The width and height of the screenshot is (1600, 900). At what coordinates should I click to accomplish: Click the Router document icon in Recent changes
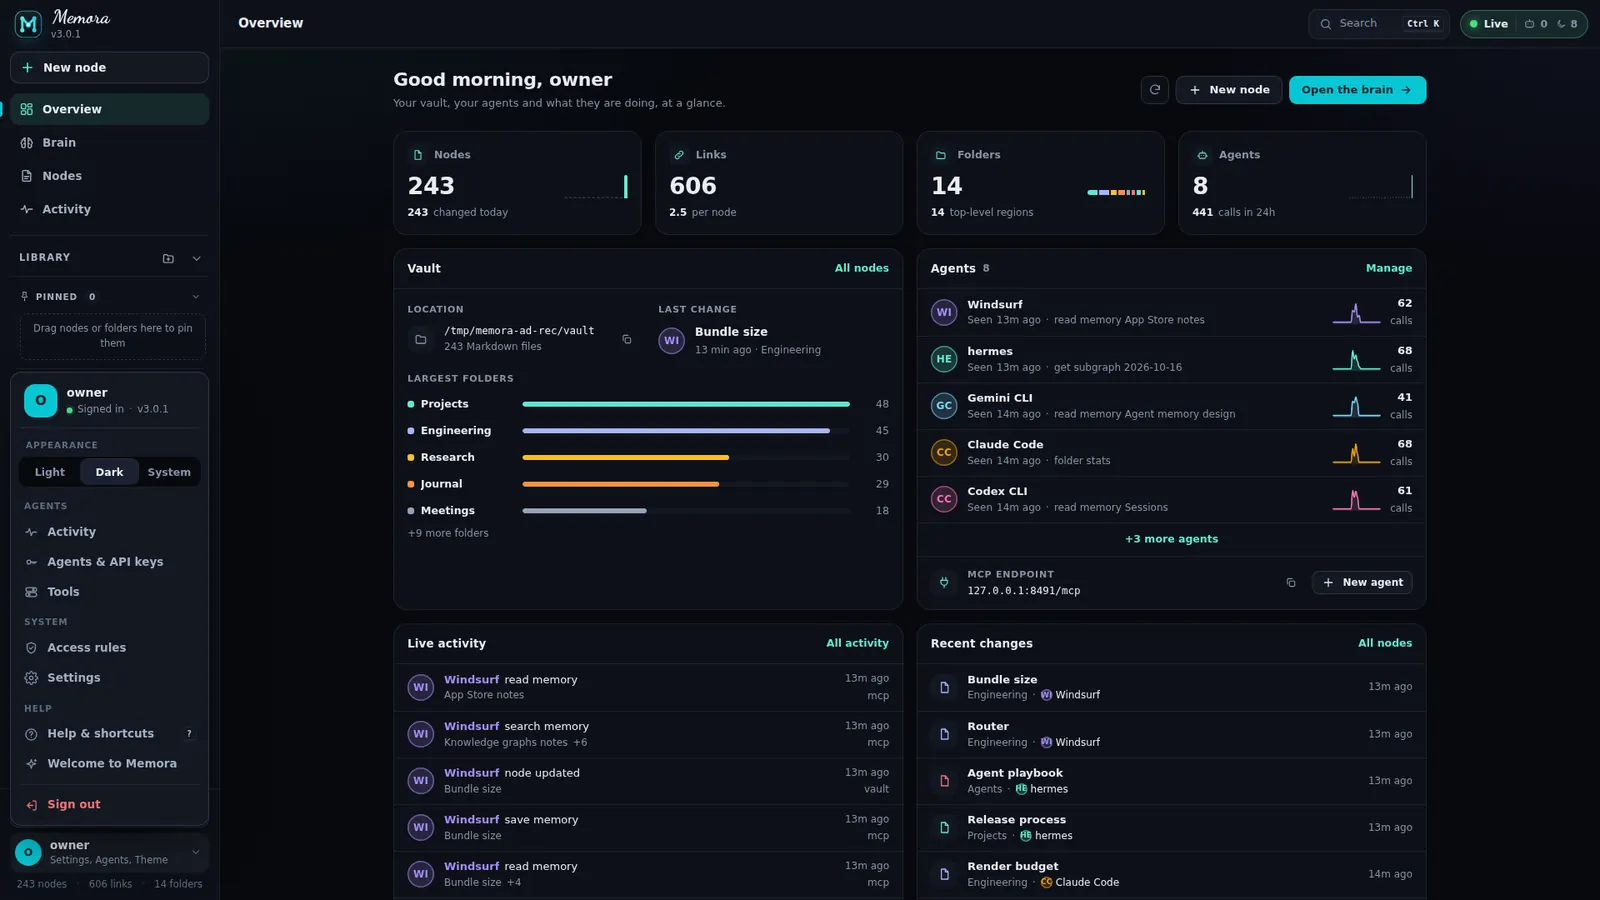click(944, 734)
